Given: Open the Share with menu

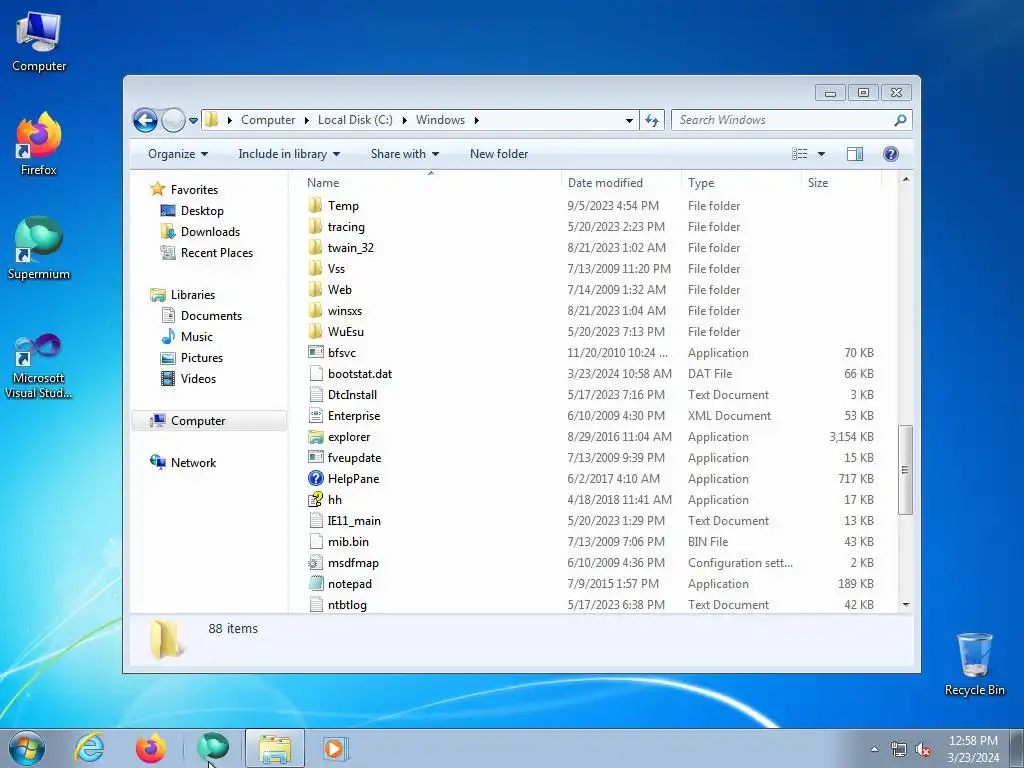Looking at the screenshot, I should tap(405, 154).
